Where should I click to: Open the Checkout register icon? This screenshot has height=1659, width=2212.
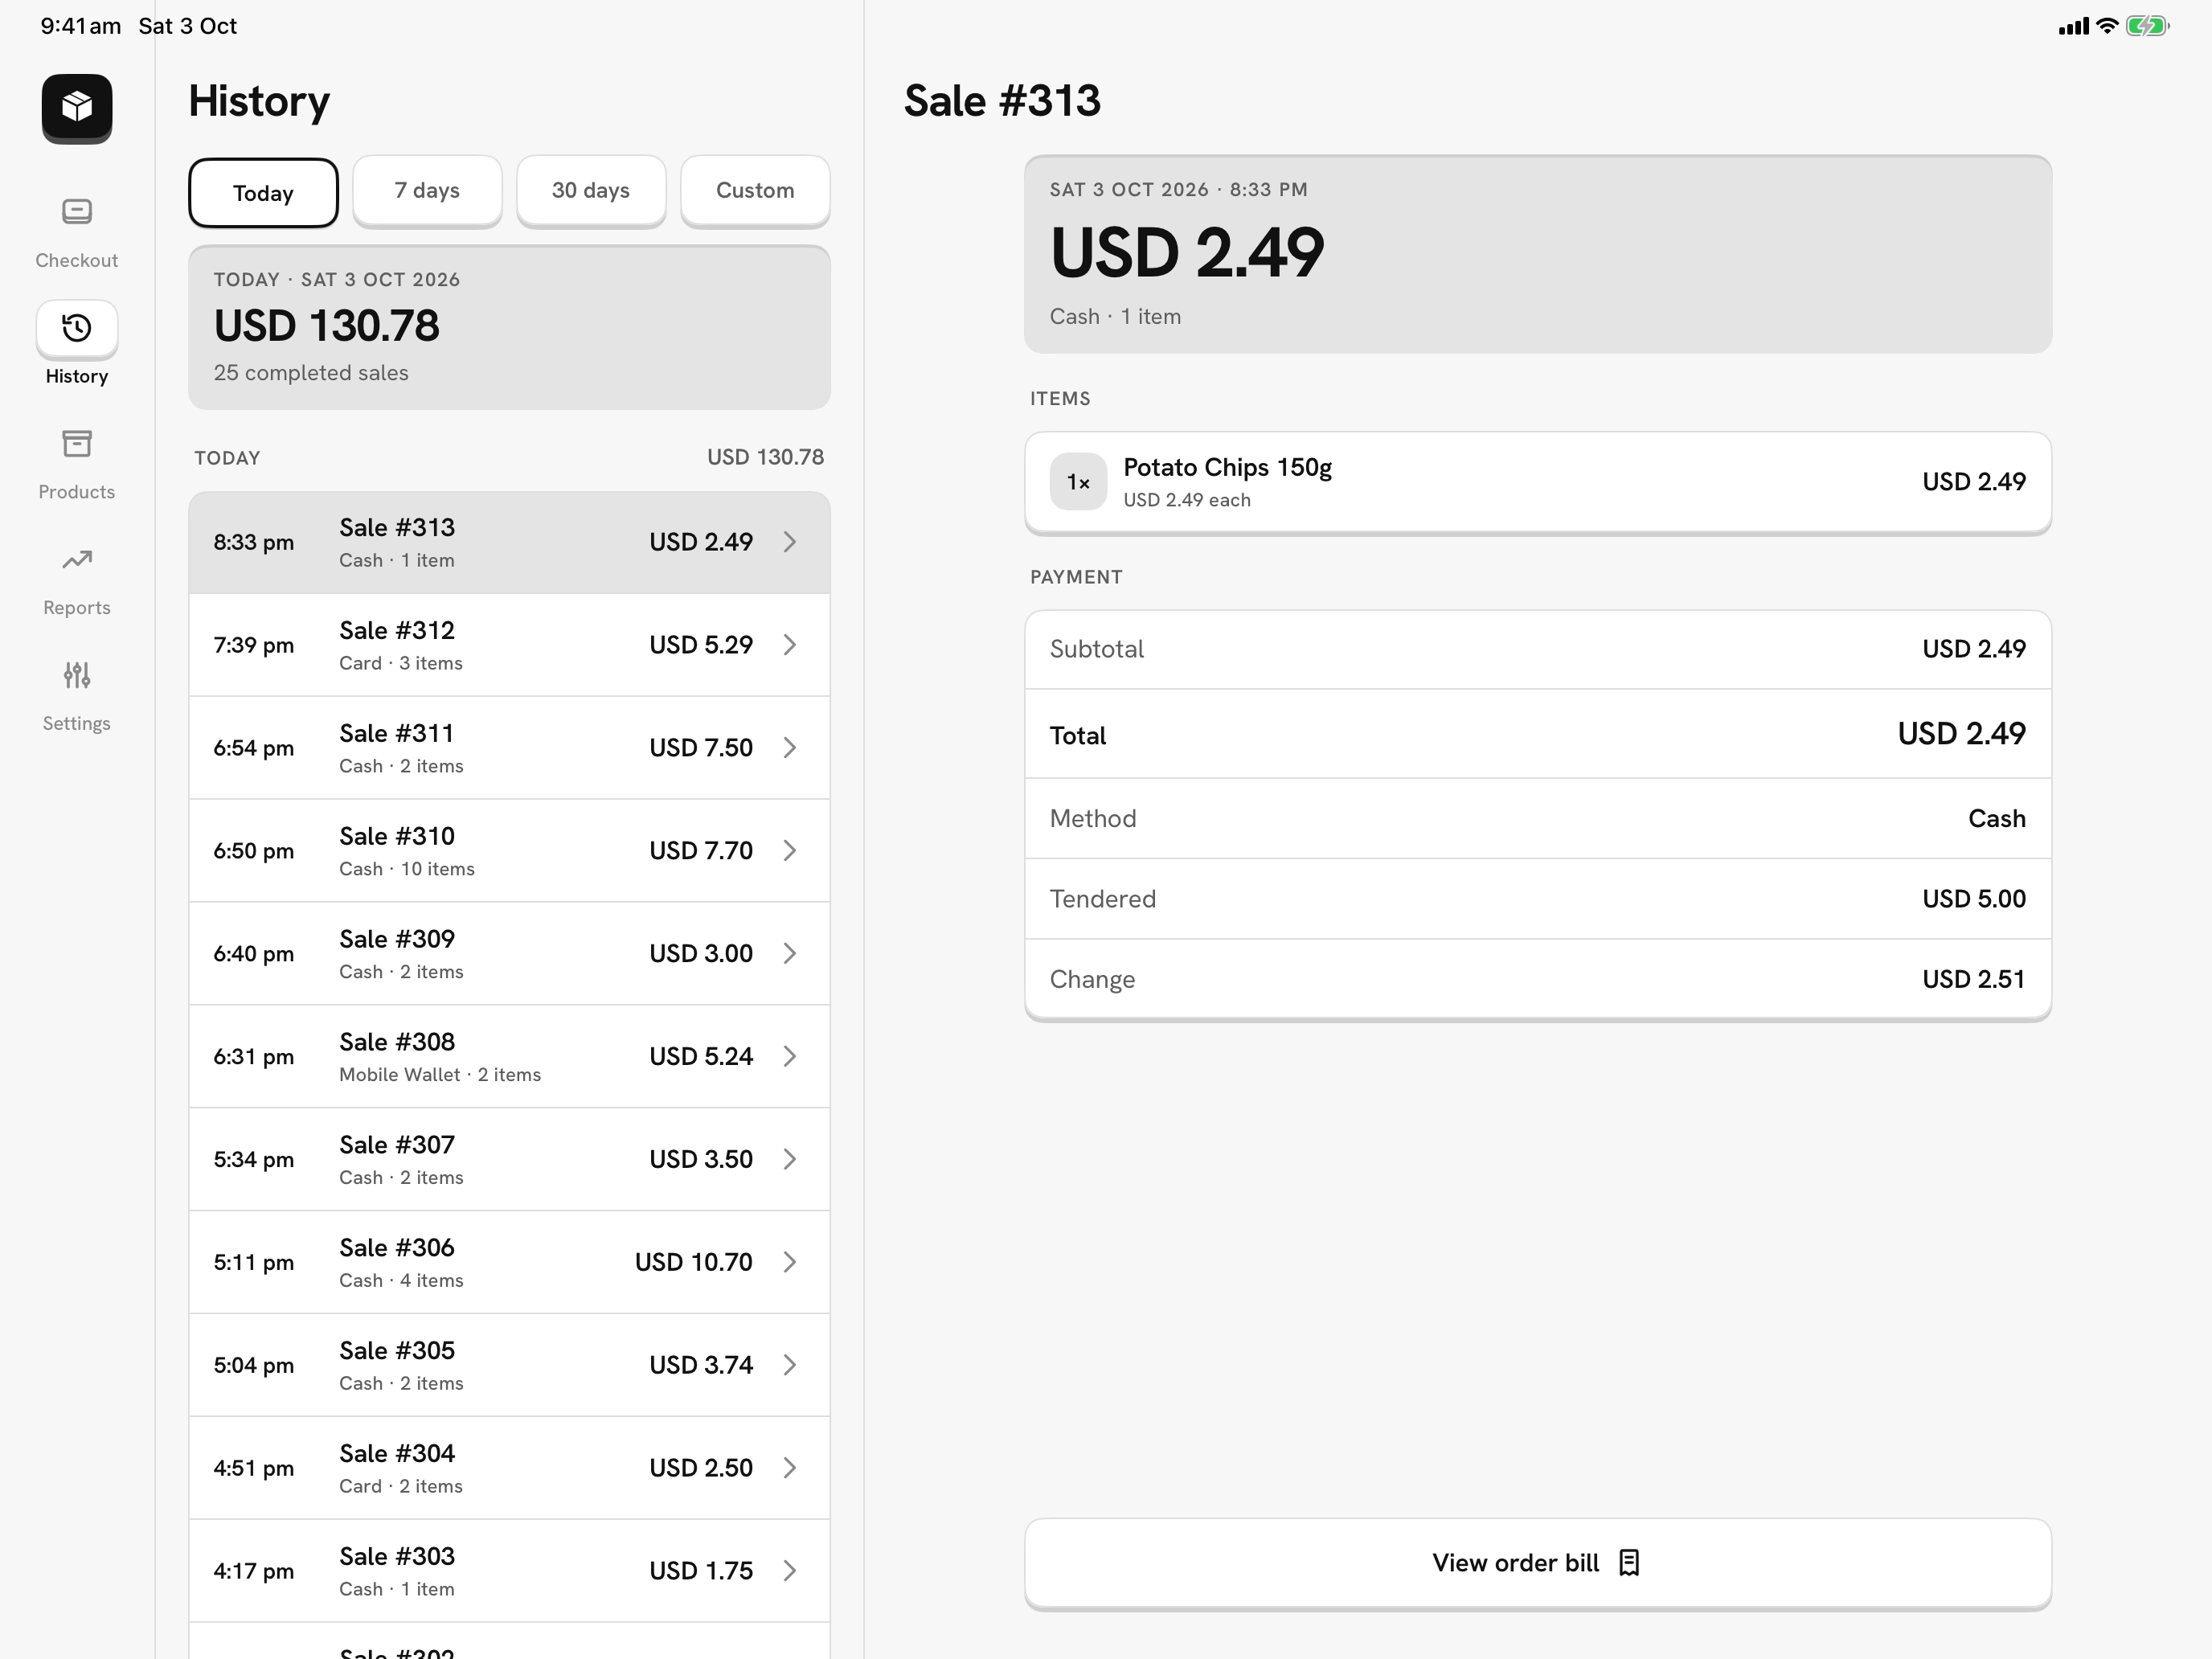(77, 211)
